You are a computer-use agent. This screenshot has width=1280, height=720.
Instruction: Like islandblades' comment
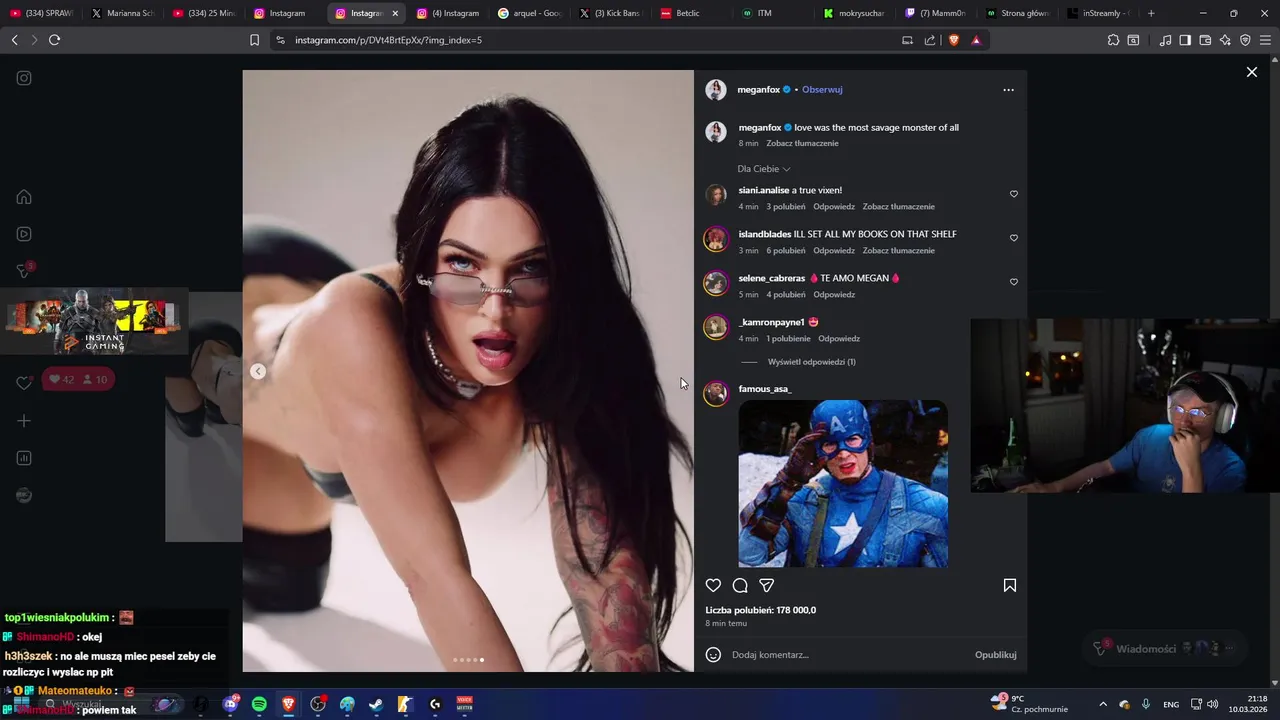point(1013,238)
